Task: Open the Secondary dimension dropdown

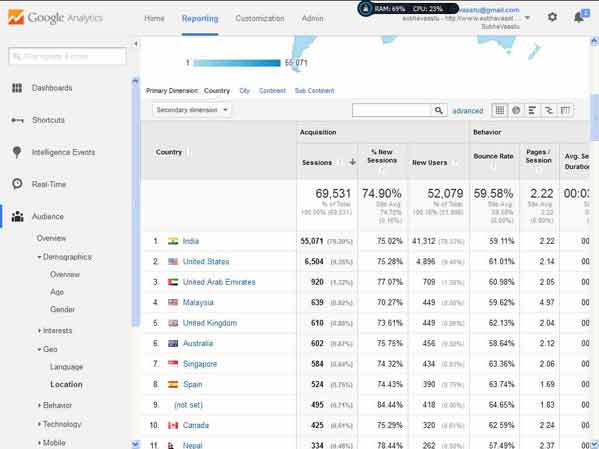Action: 192,110
